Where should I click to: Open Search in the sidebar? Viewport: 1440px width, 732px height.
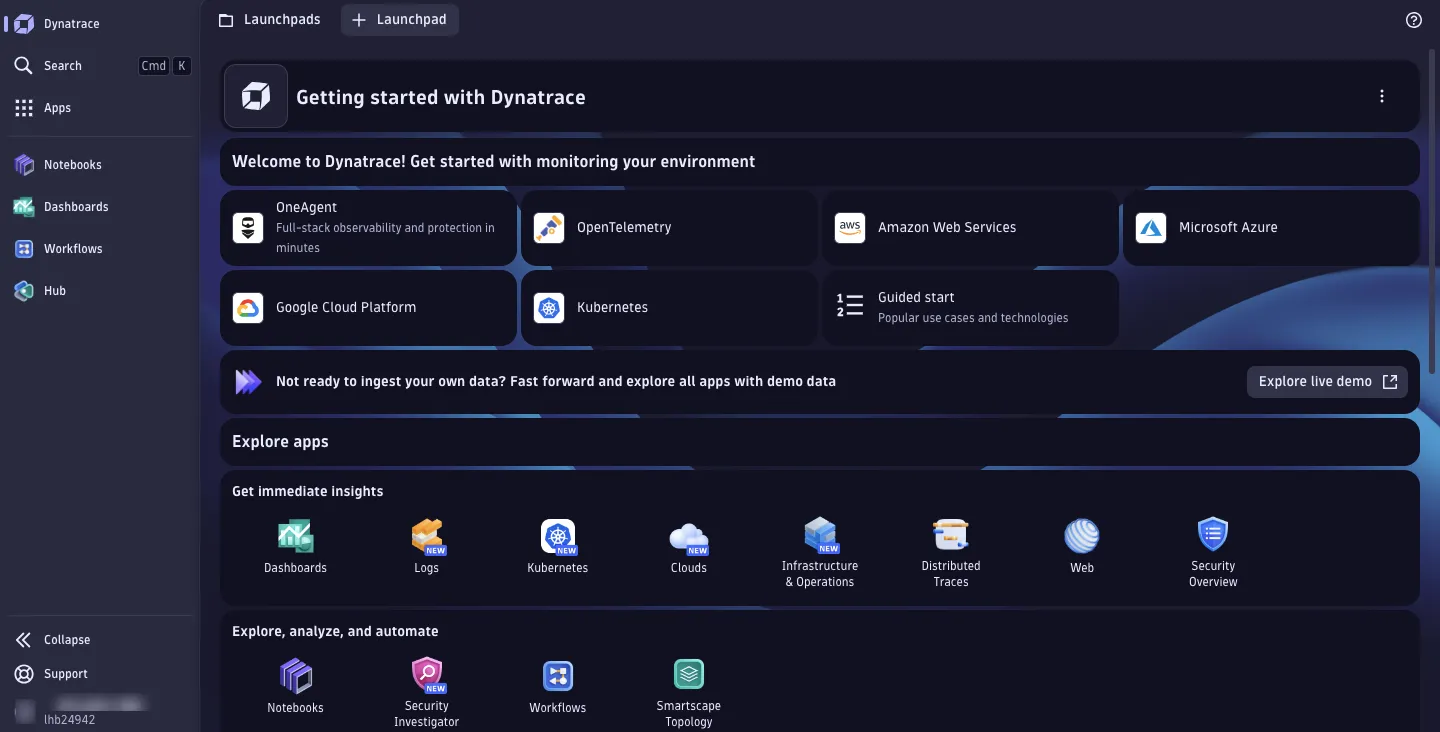(x=100, y=66)
